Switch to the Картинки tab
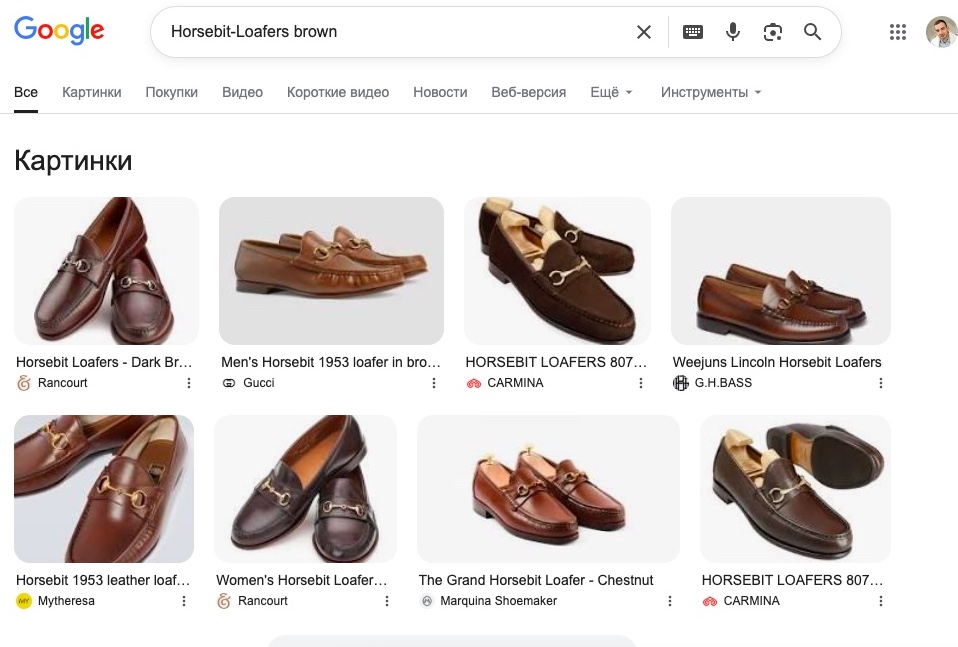Image resolution: width=958 pixels, height=647 pixels. click(x=91, y=92)
